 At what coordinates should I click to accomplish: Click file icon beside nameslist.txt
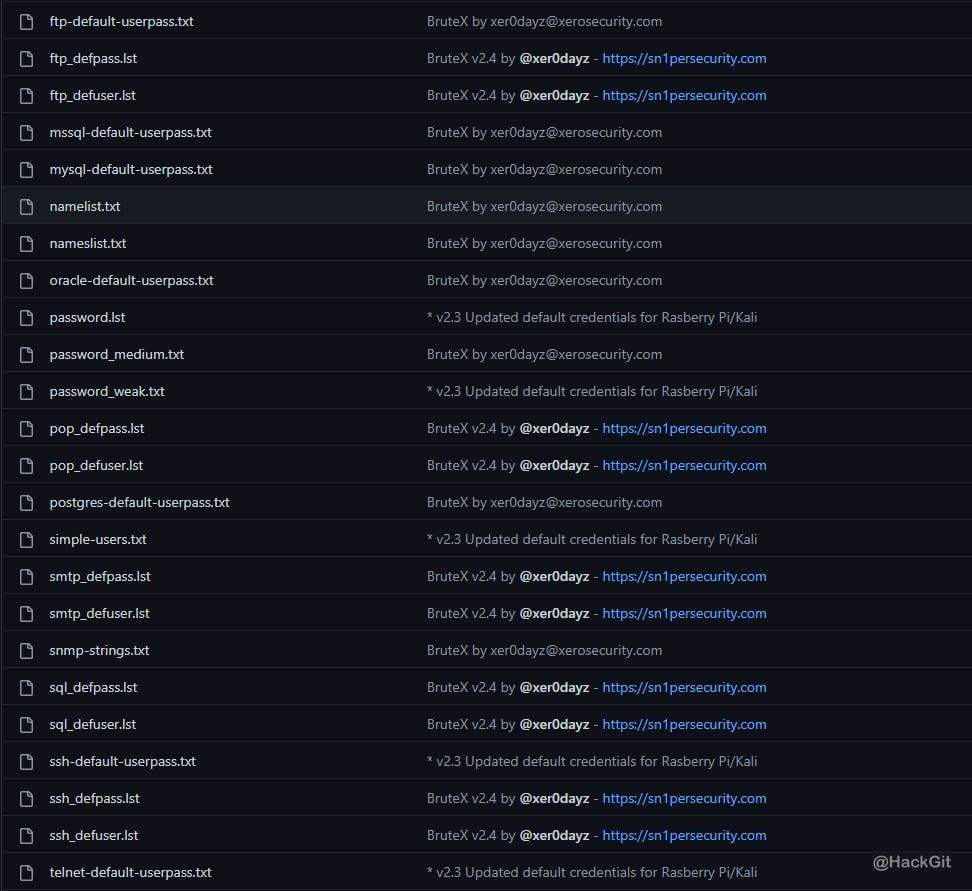click(27, 244)
